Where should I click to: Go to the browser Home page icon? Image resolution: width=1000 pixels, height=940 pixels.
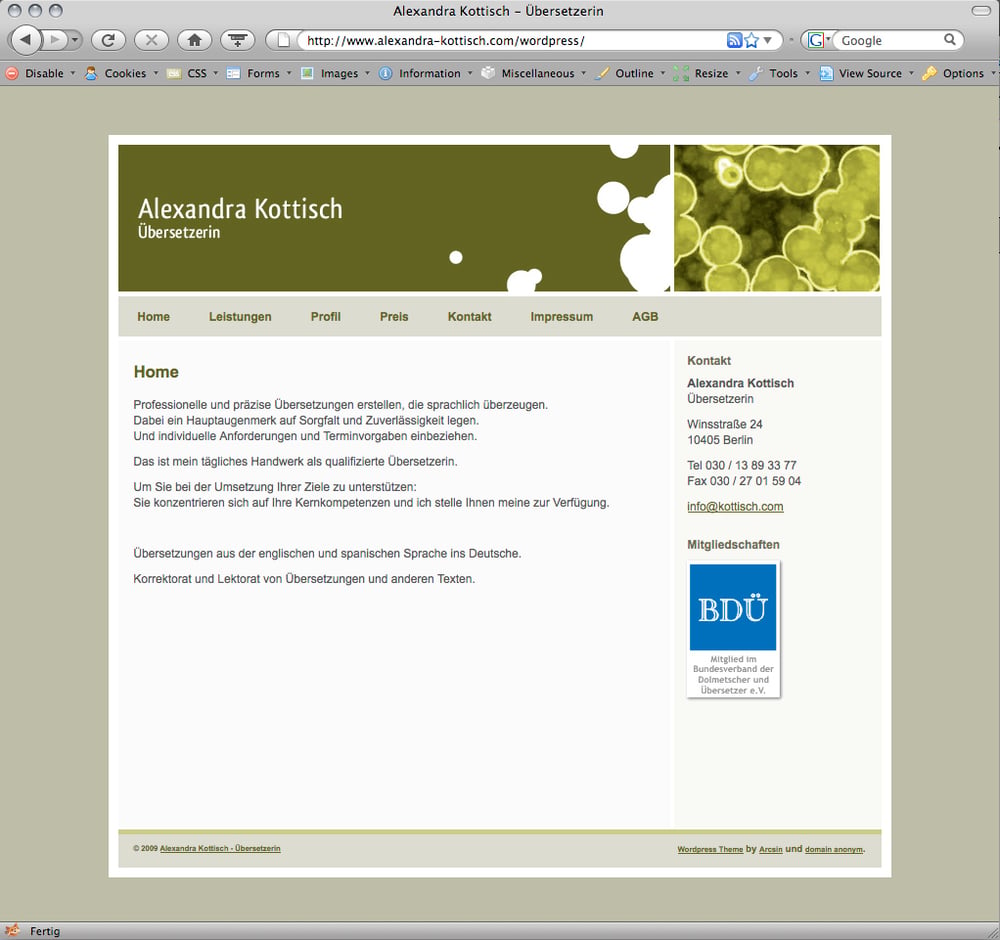pyautogui.click(x=195, y=40)
